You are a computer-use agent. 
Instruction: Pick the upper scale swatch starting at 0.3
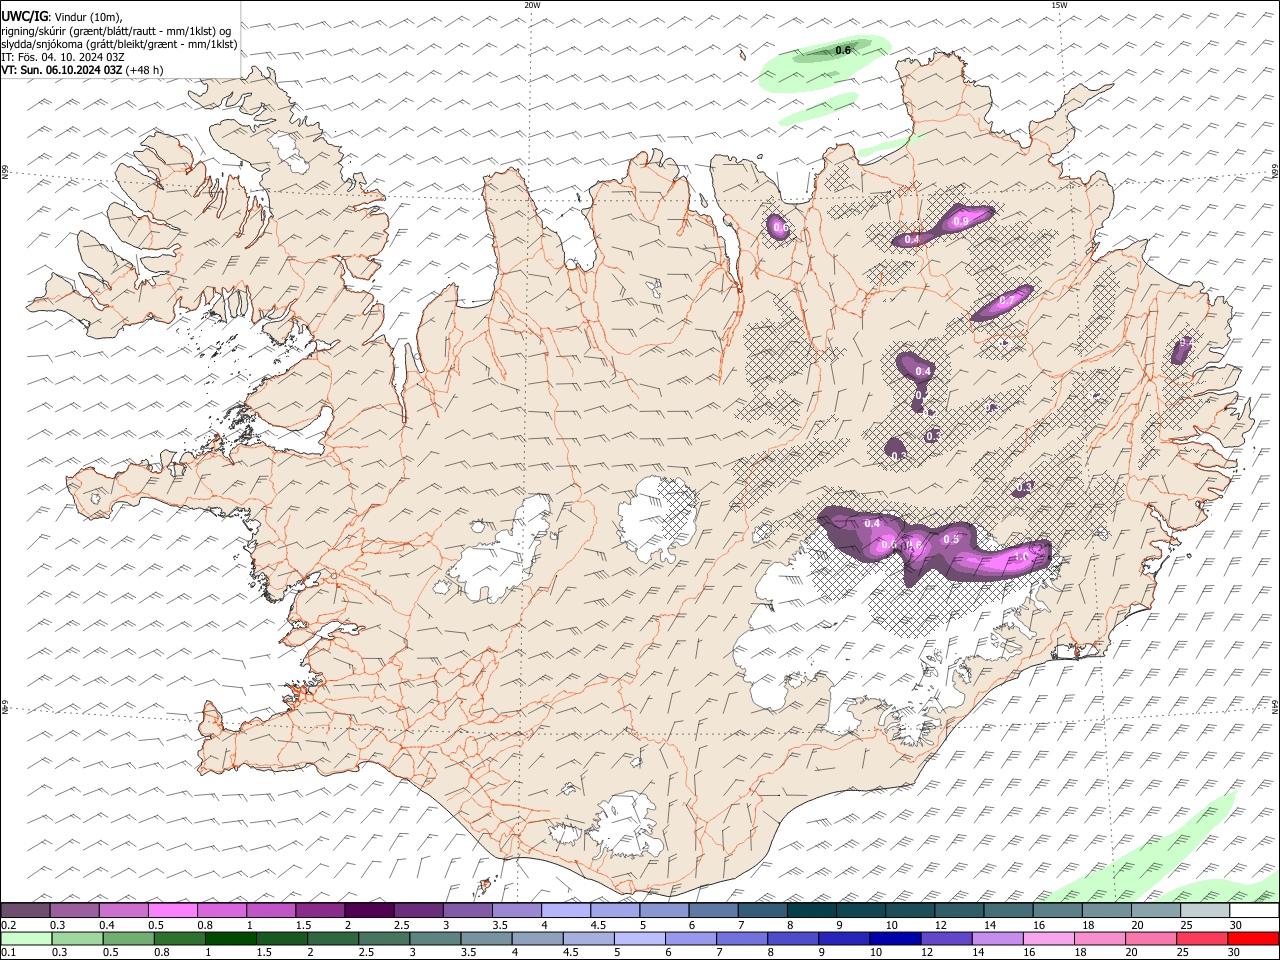74,910
